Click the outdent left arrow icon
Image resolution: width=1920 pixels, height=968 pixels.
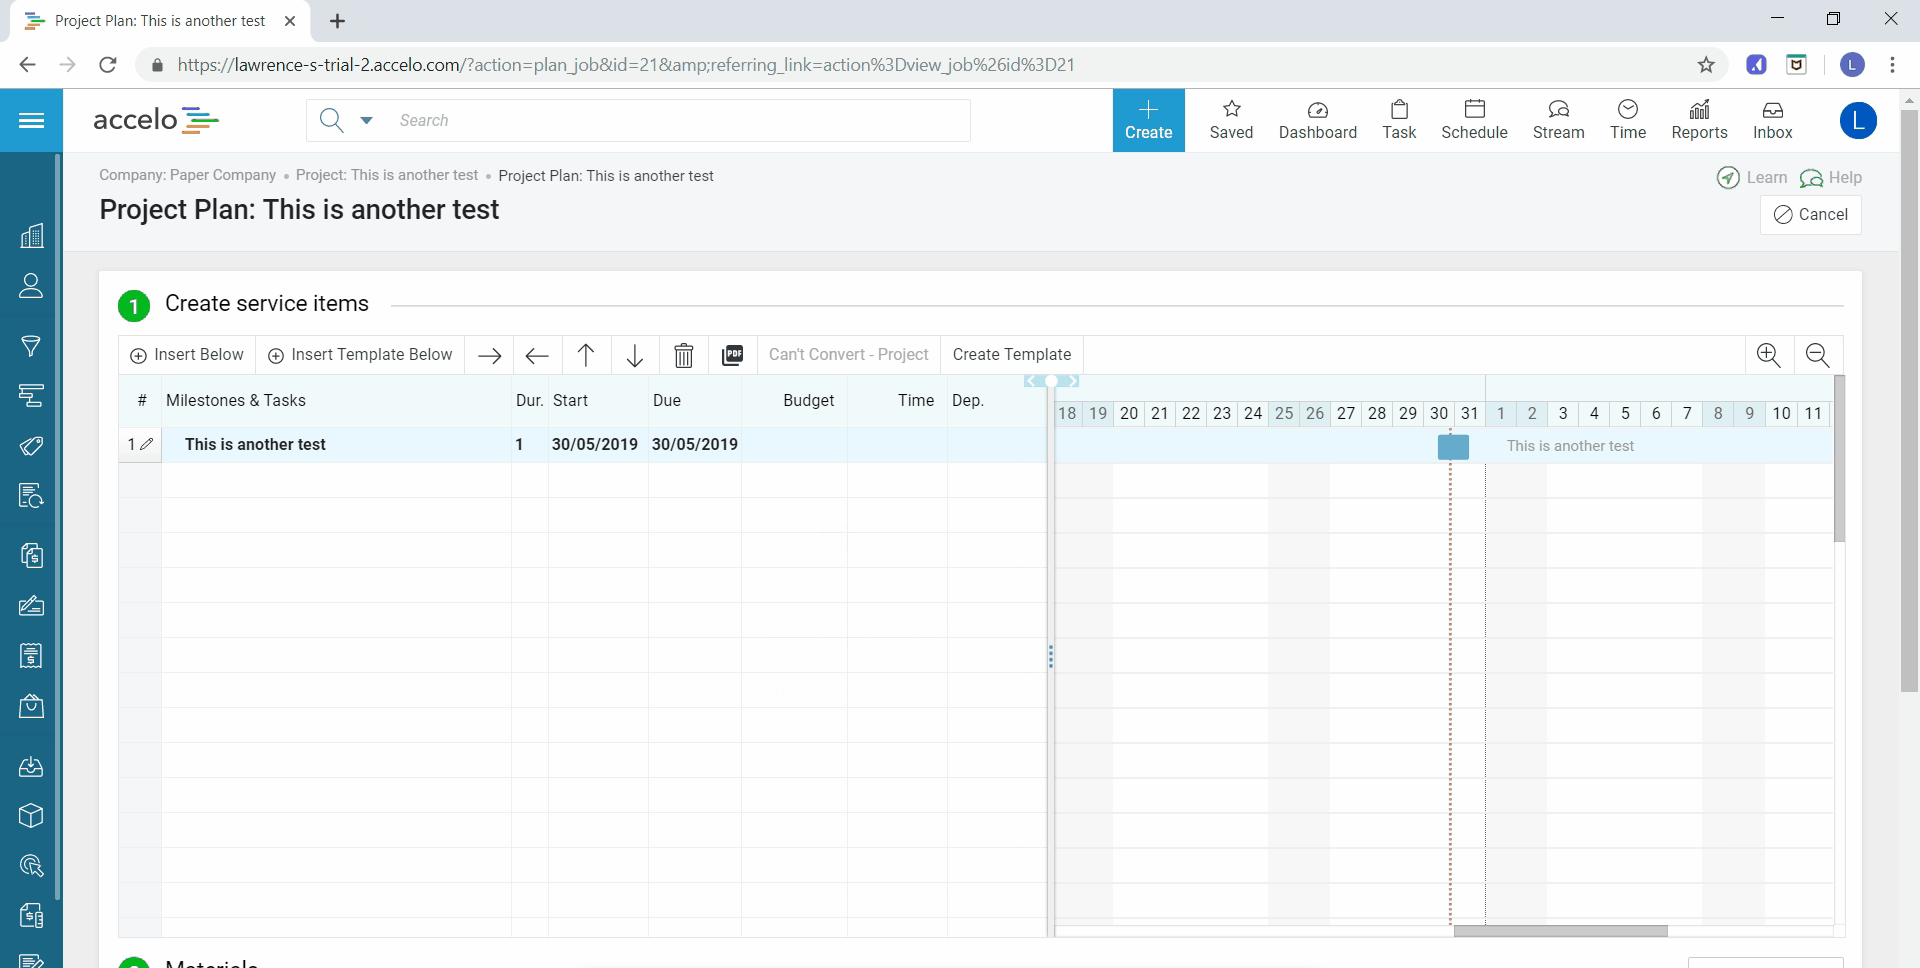(x=537, y=355)
